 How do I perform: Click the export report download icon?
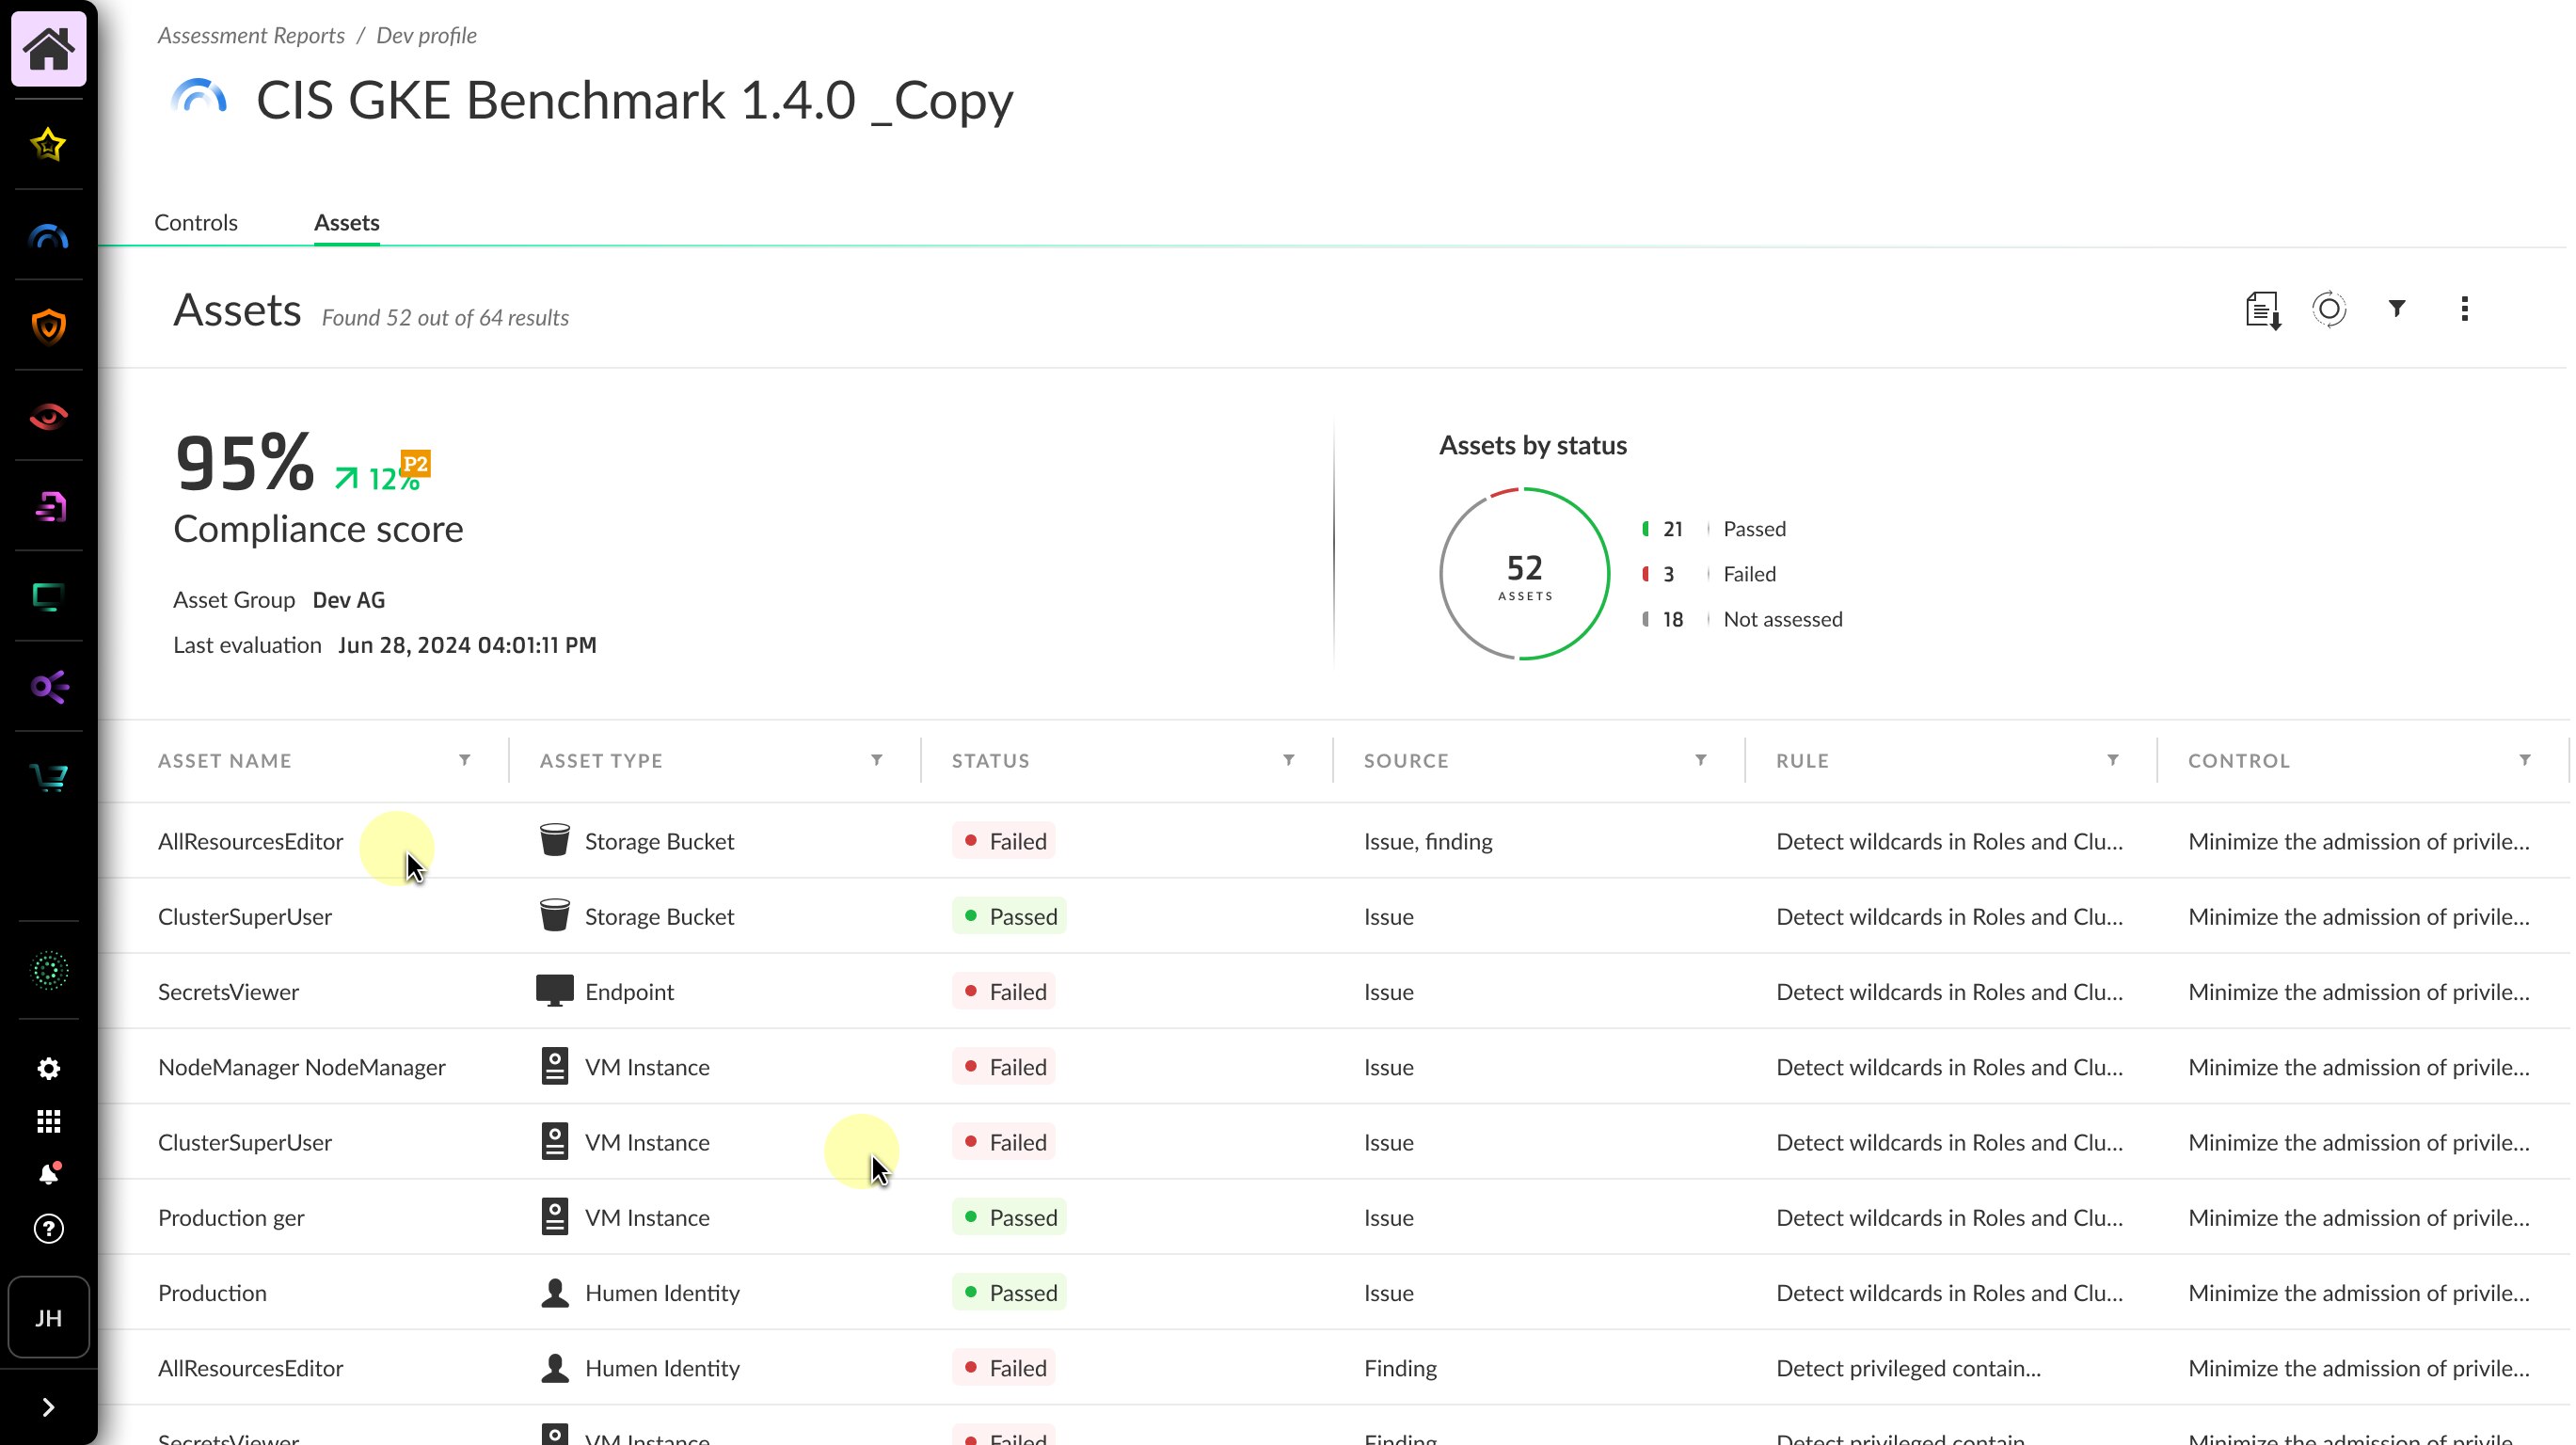coord(2262,310)
